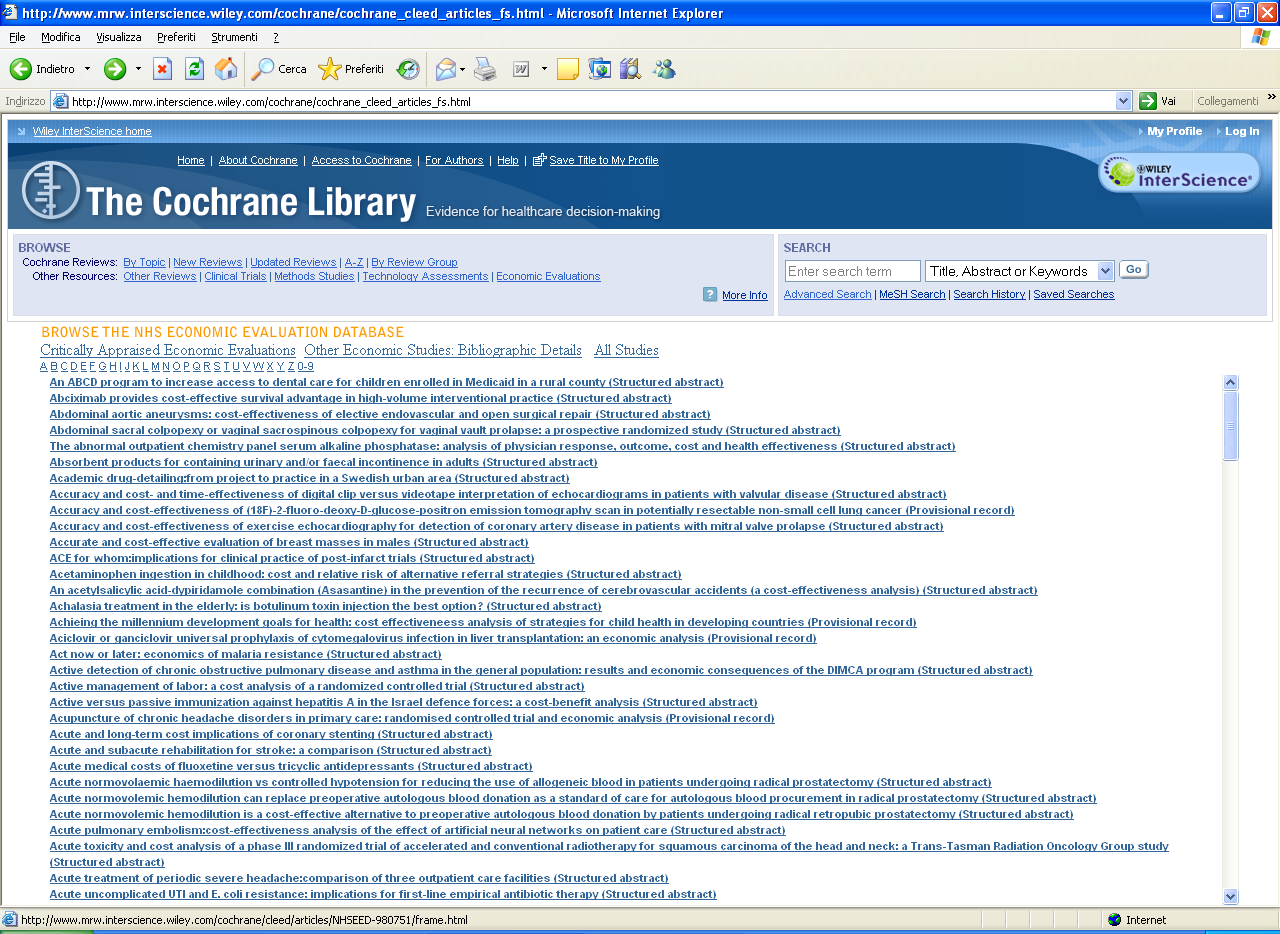Open MeSH Search link
Image resolution: width=1280 pixels, height=934 pixels.
point(912,295)
